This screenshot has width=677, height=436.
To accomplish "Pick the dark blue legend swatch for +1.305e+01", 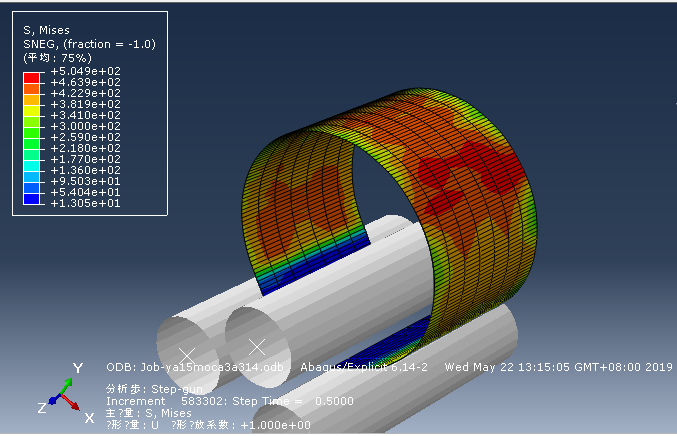I will coord(32,199).
